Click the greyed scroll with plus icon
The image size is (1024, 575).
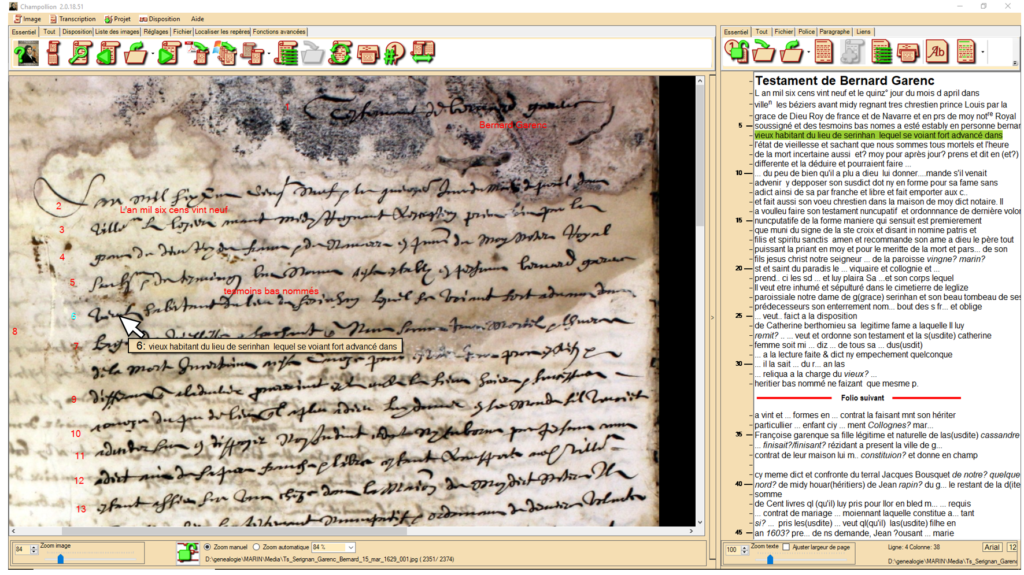852,51
